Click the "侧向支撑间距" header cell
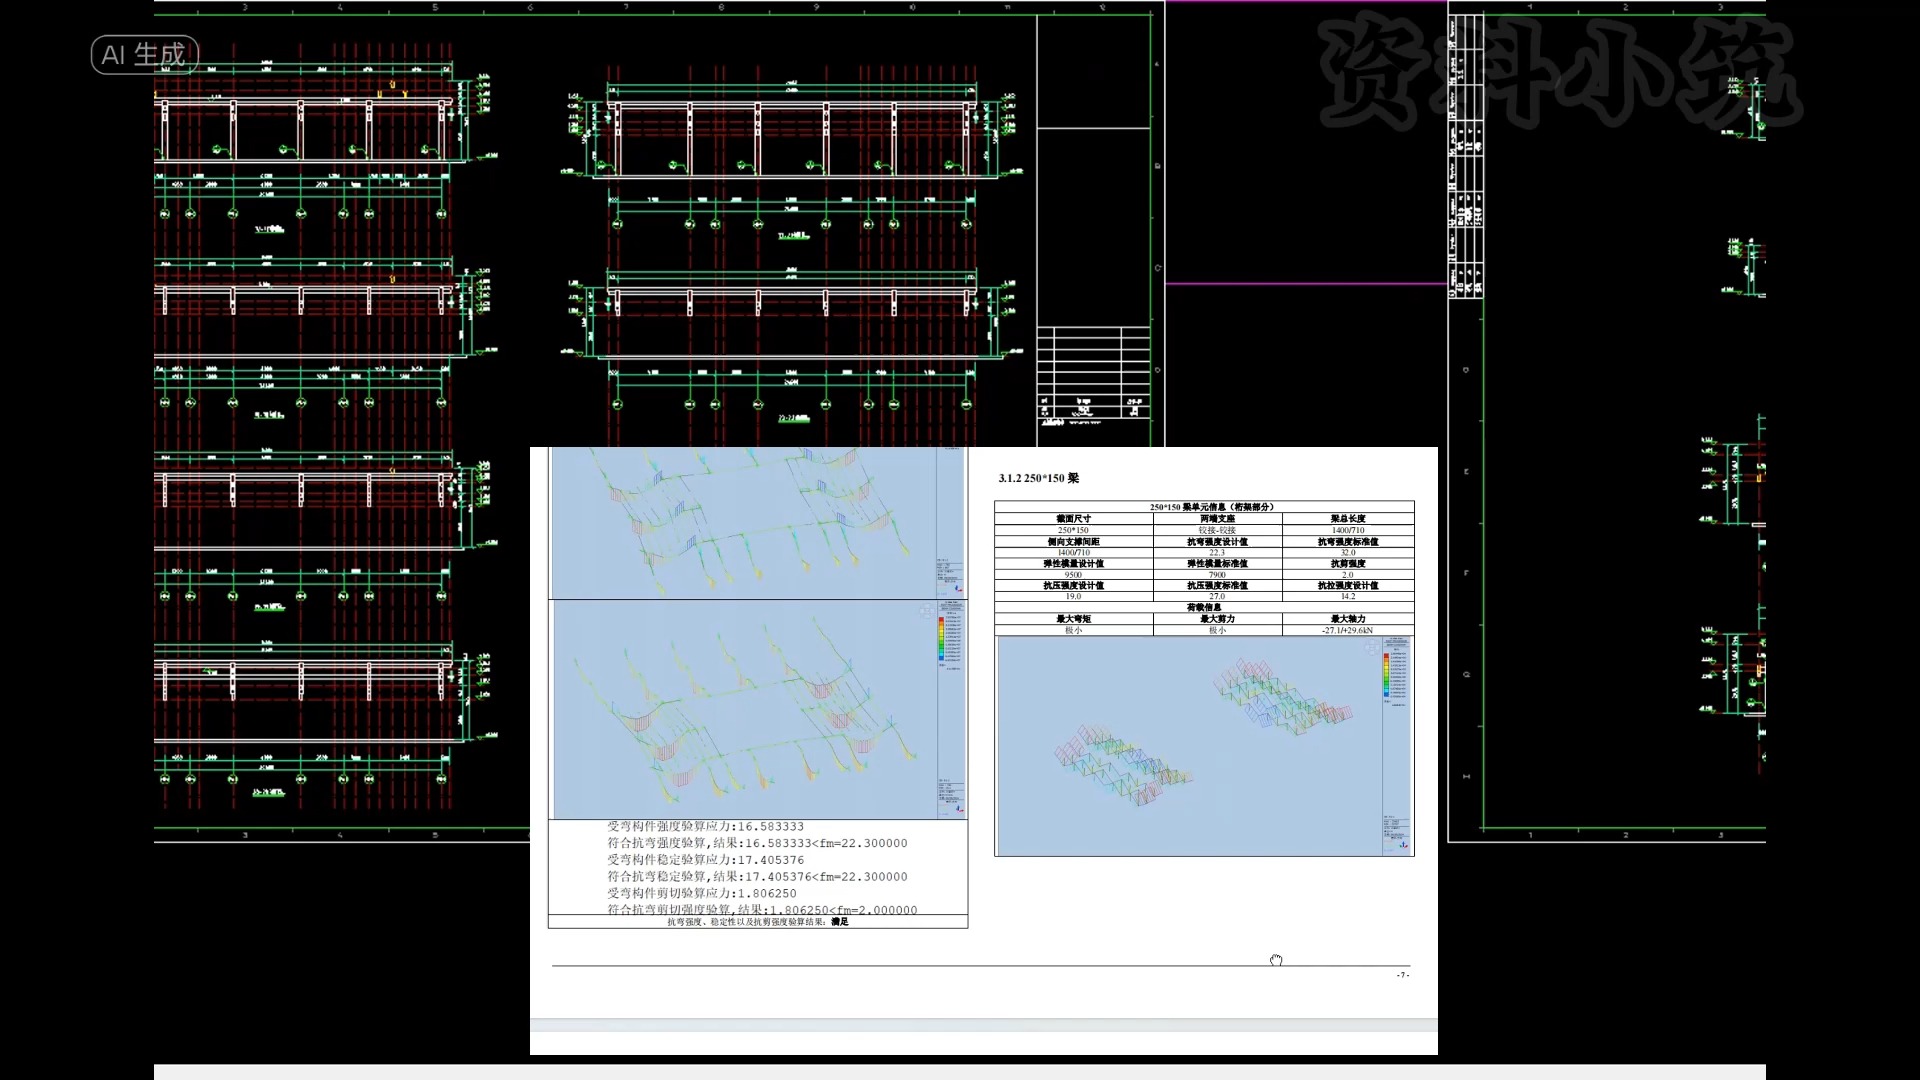This screenshot has width=1920, height=1080. tap(1073, 542)
